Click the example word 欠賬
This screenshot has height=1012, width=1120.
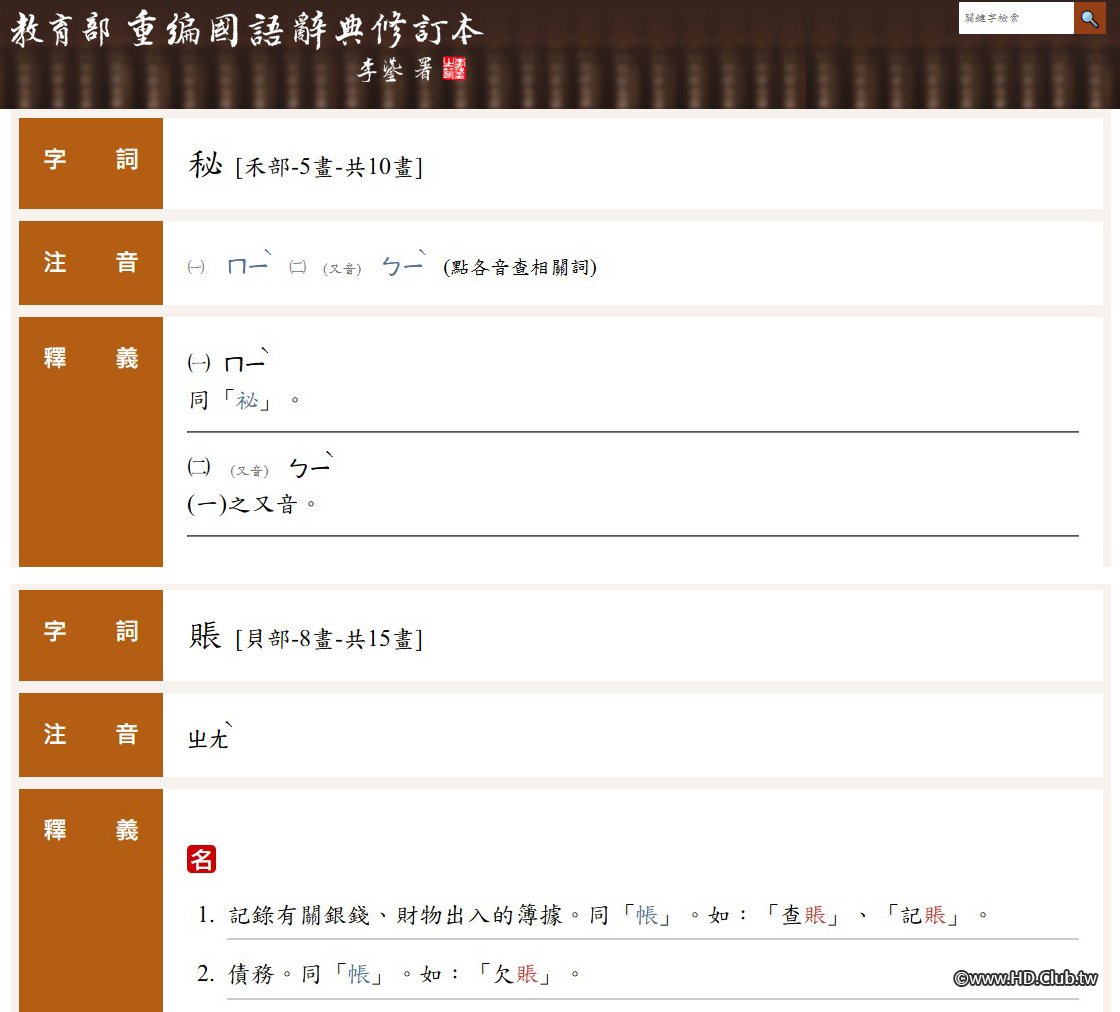516,974
